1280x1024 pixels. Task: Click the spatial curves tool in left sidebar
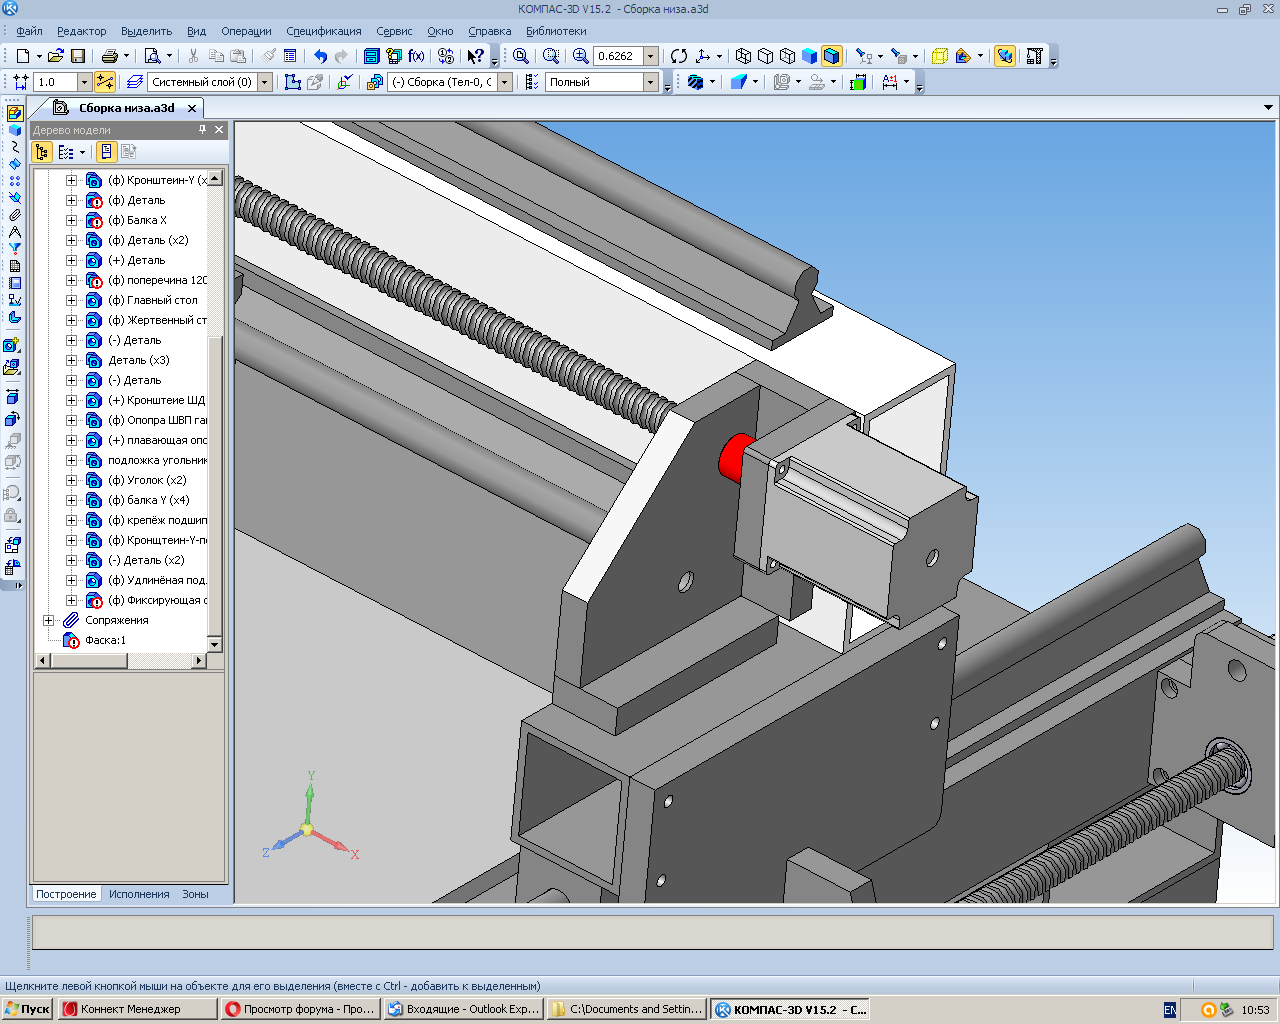coord(14,147)
